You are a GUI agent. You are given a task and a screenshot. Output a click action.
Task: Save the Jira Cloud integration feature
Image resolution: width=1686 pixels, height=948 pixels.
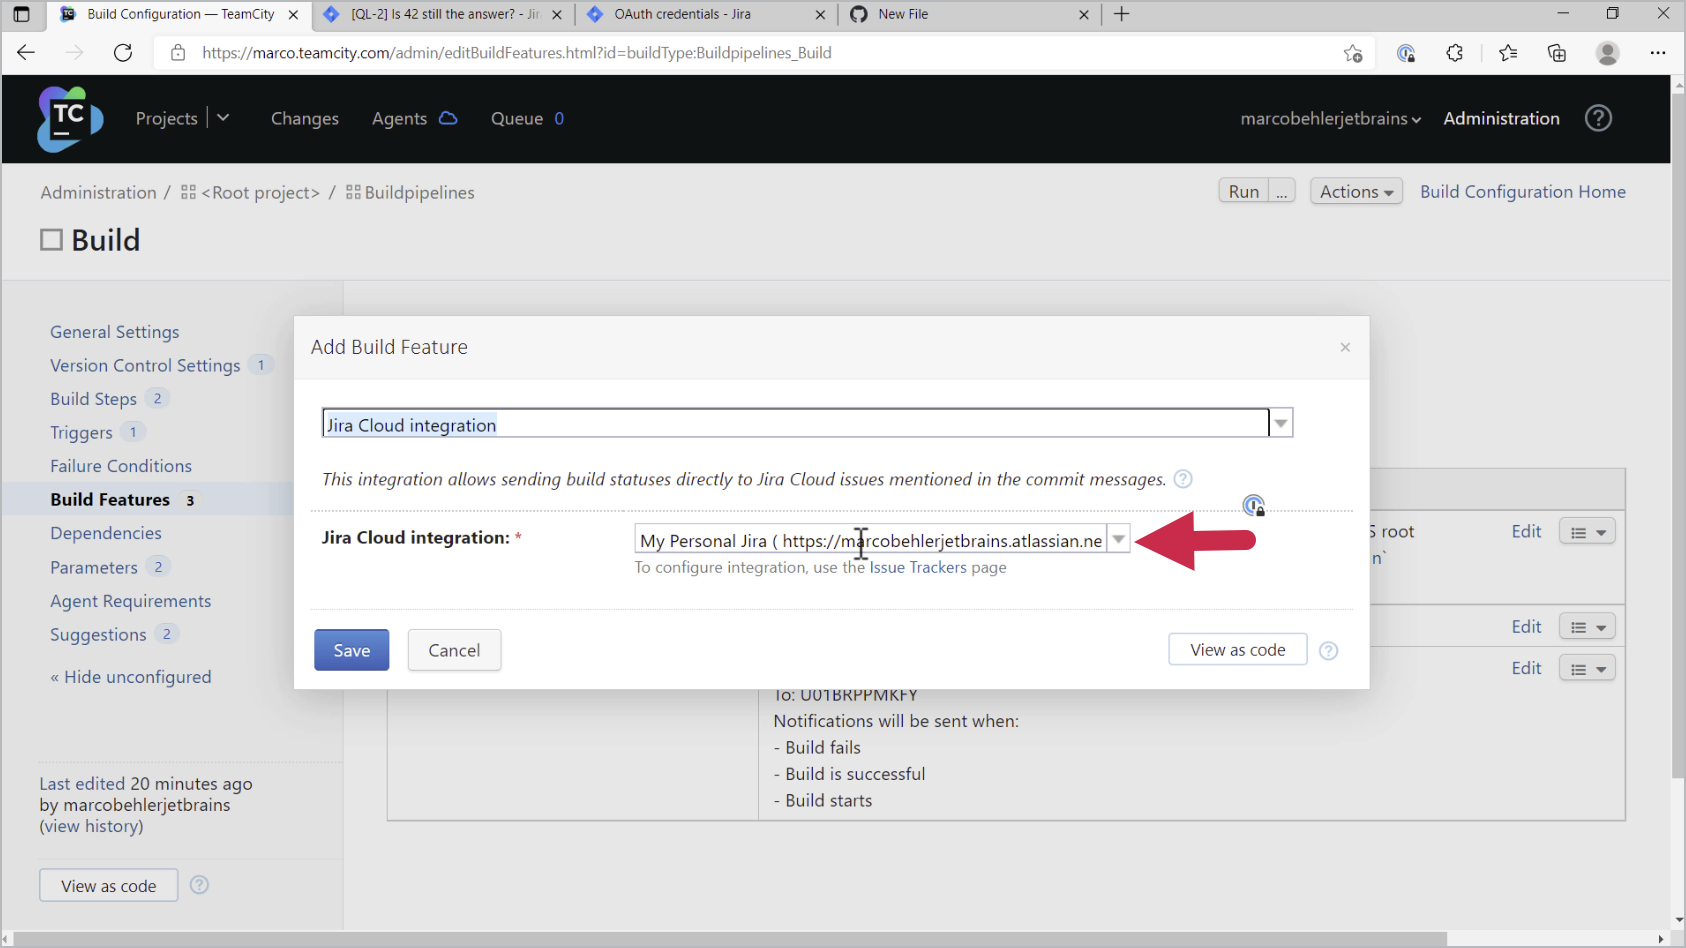(351, 649)
